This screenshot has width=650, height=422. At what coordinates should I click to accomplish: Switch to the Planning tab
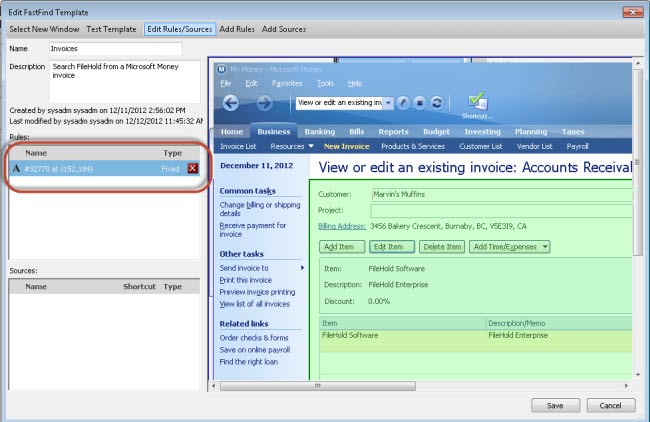tap(531, 131)
